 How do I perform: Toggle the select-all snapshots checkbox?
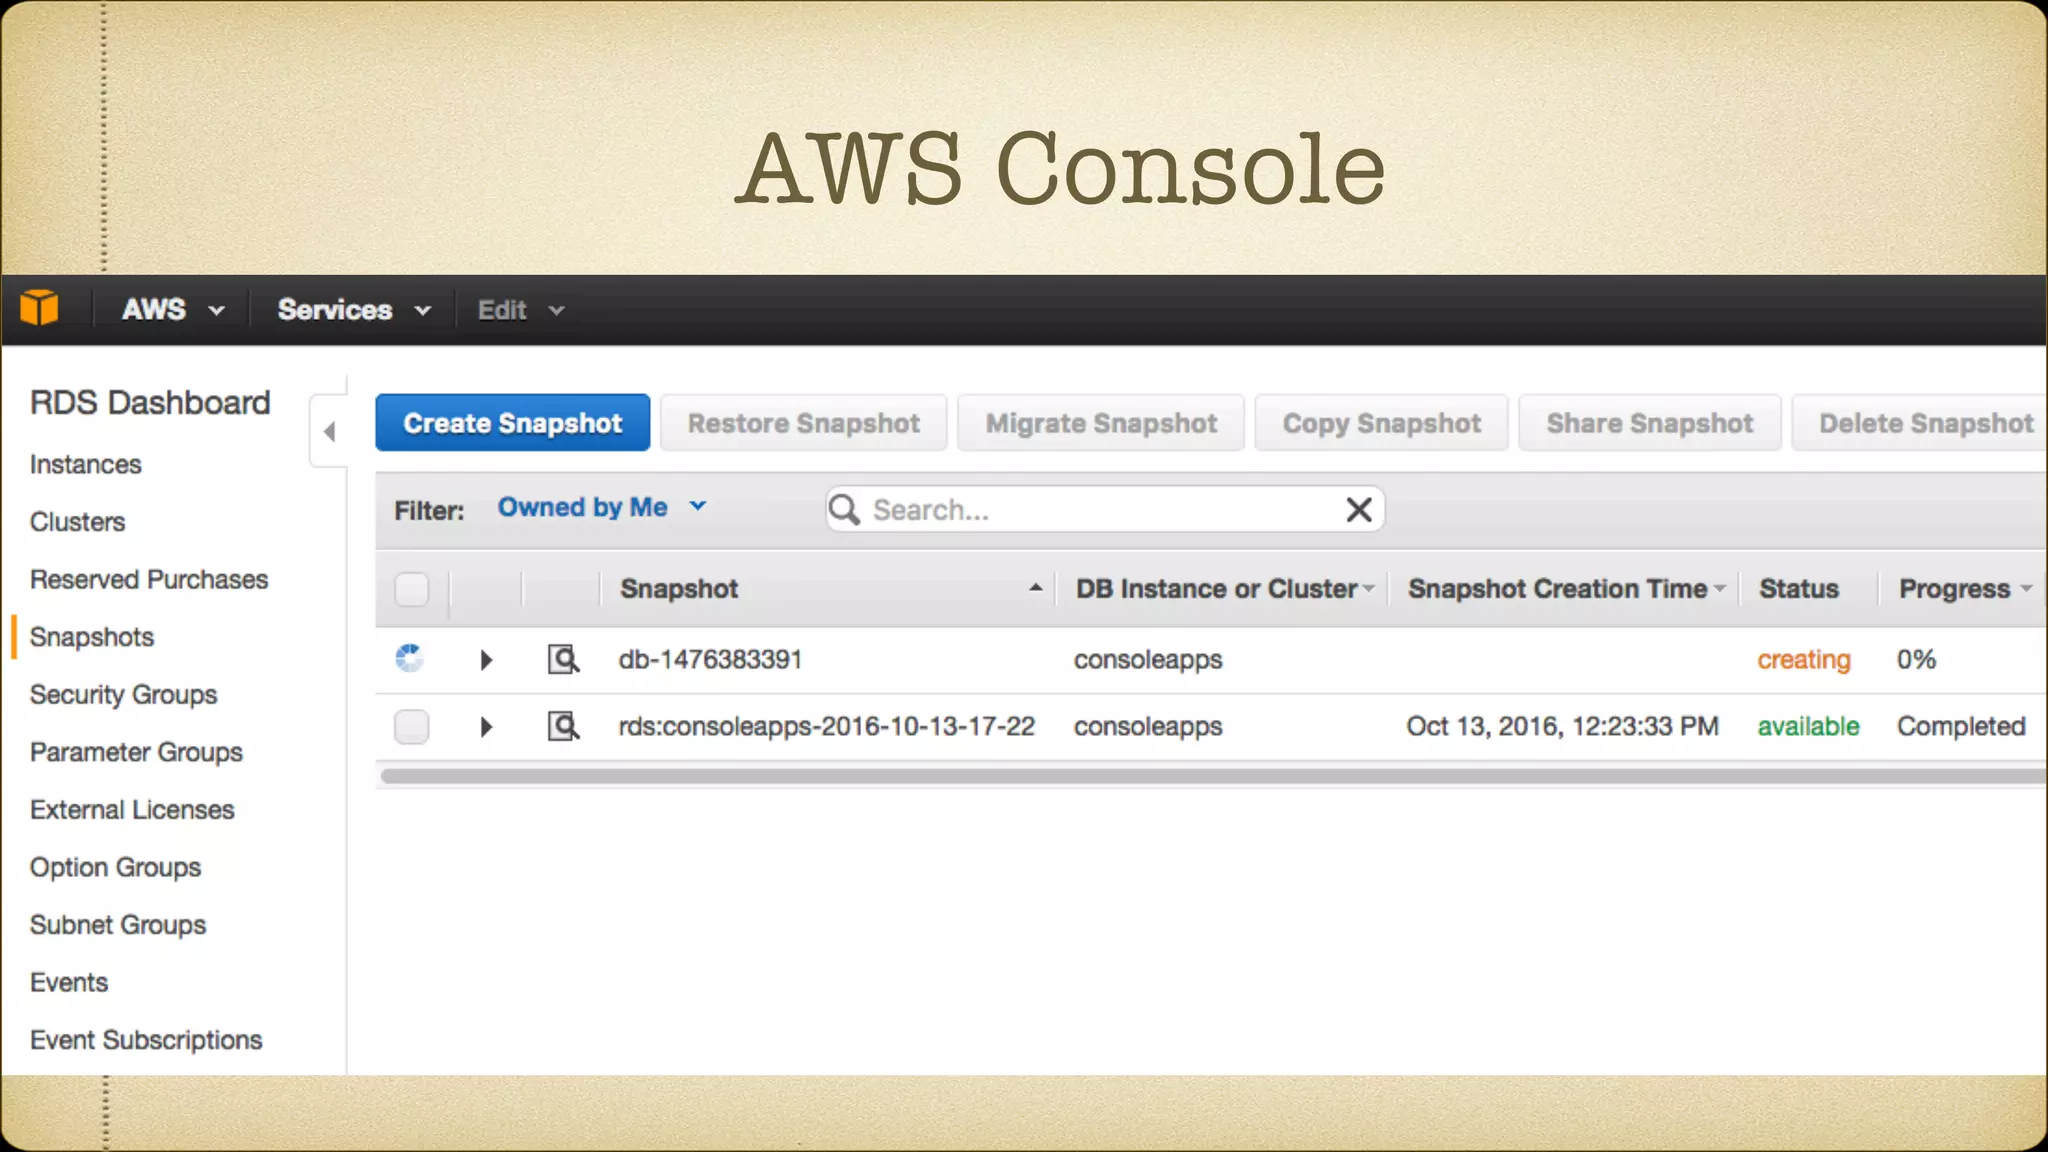(411, 589)
